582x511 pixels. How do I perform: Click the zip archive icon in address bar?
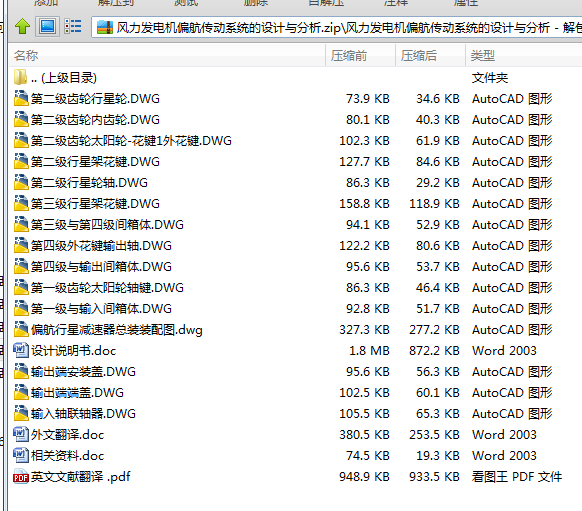[104, 27]
